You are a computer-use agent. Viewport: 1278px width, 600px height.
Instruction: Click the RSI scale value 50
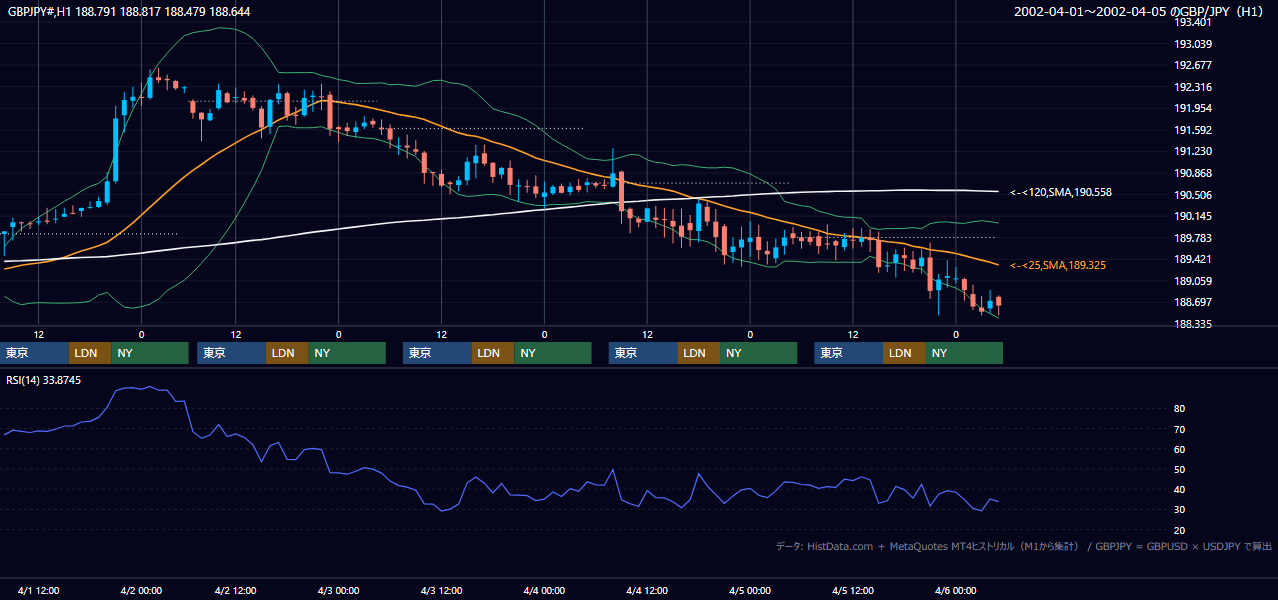tap(1180, 469)
